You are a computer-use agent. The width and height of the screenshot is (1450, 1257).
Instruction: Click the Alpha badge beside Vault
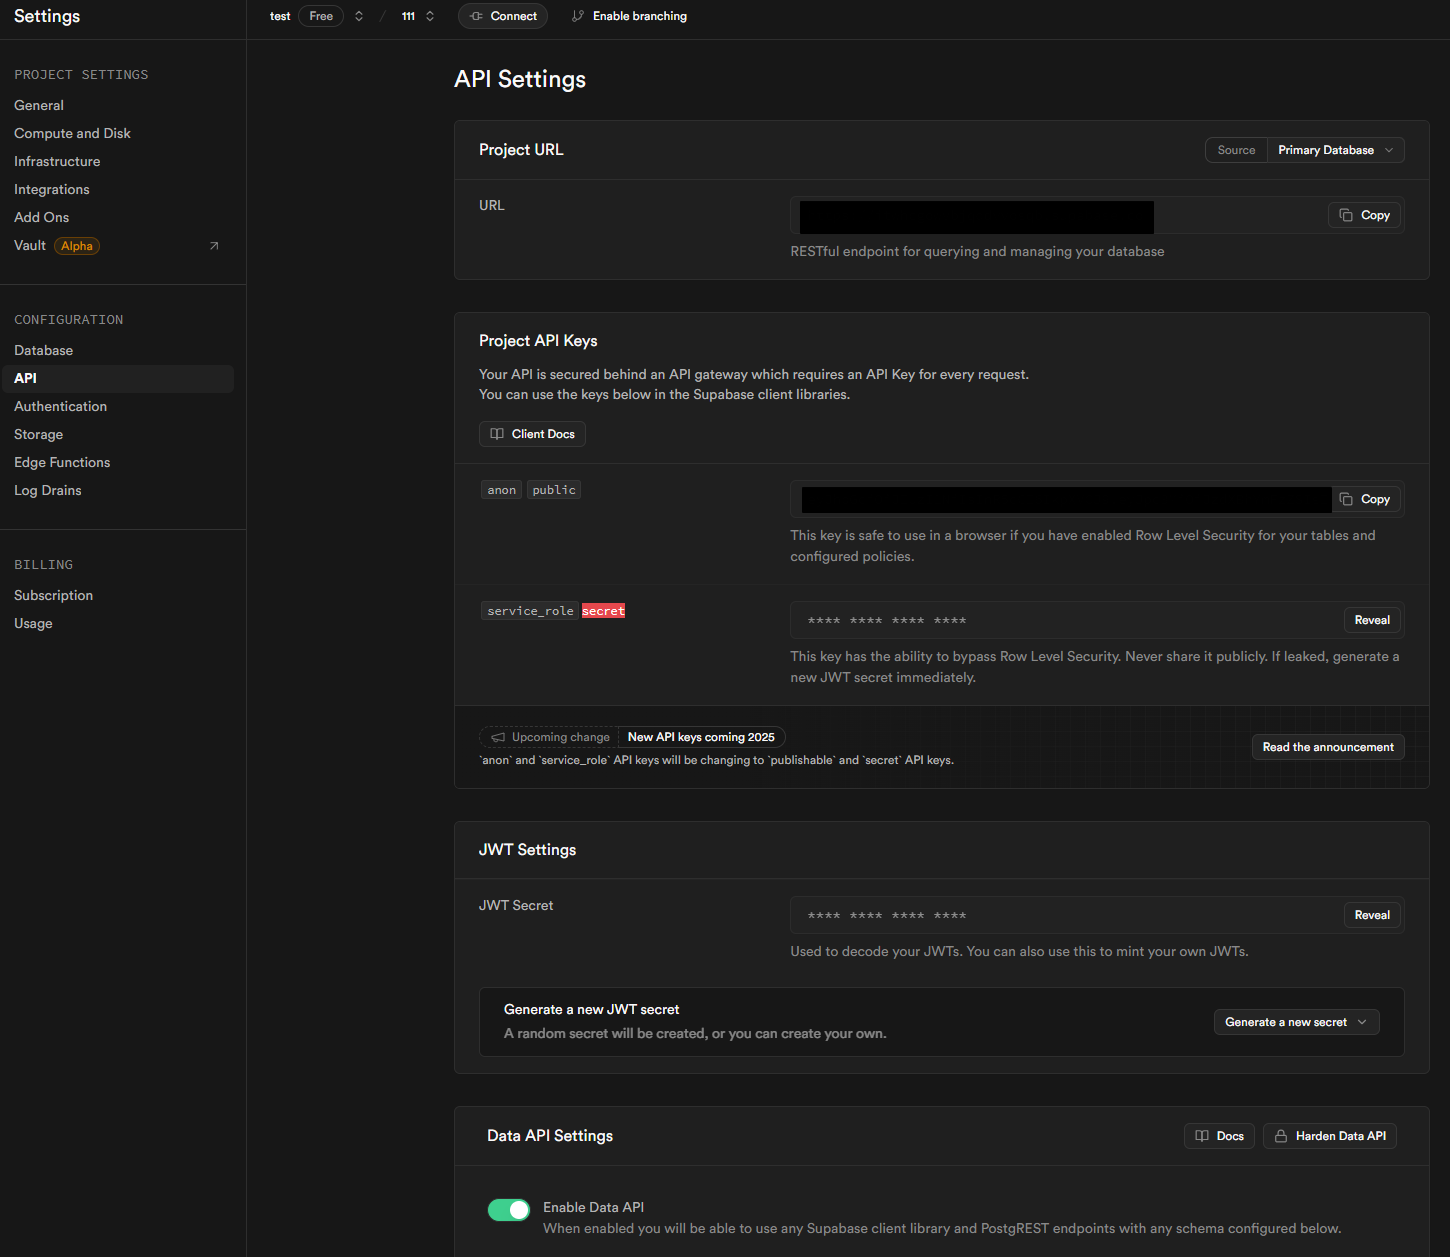77,246
